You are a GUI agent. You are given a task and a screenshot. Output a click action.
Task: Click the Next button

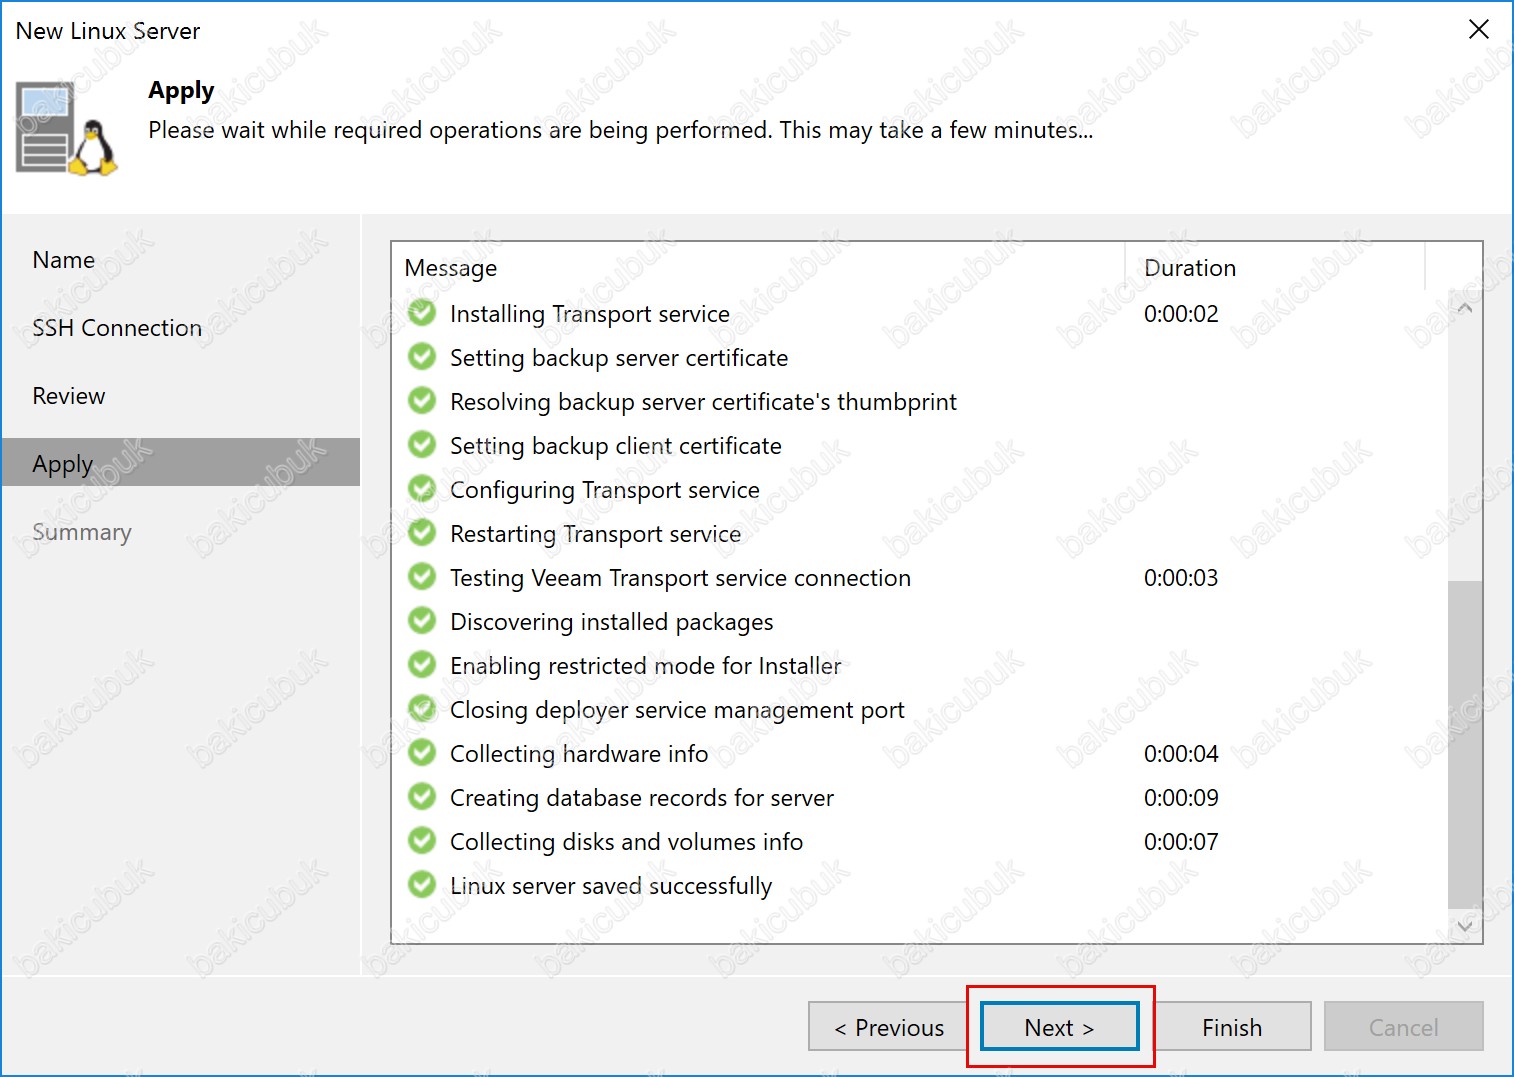1060,1027
